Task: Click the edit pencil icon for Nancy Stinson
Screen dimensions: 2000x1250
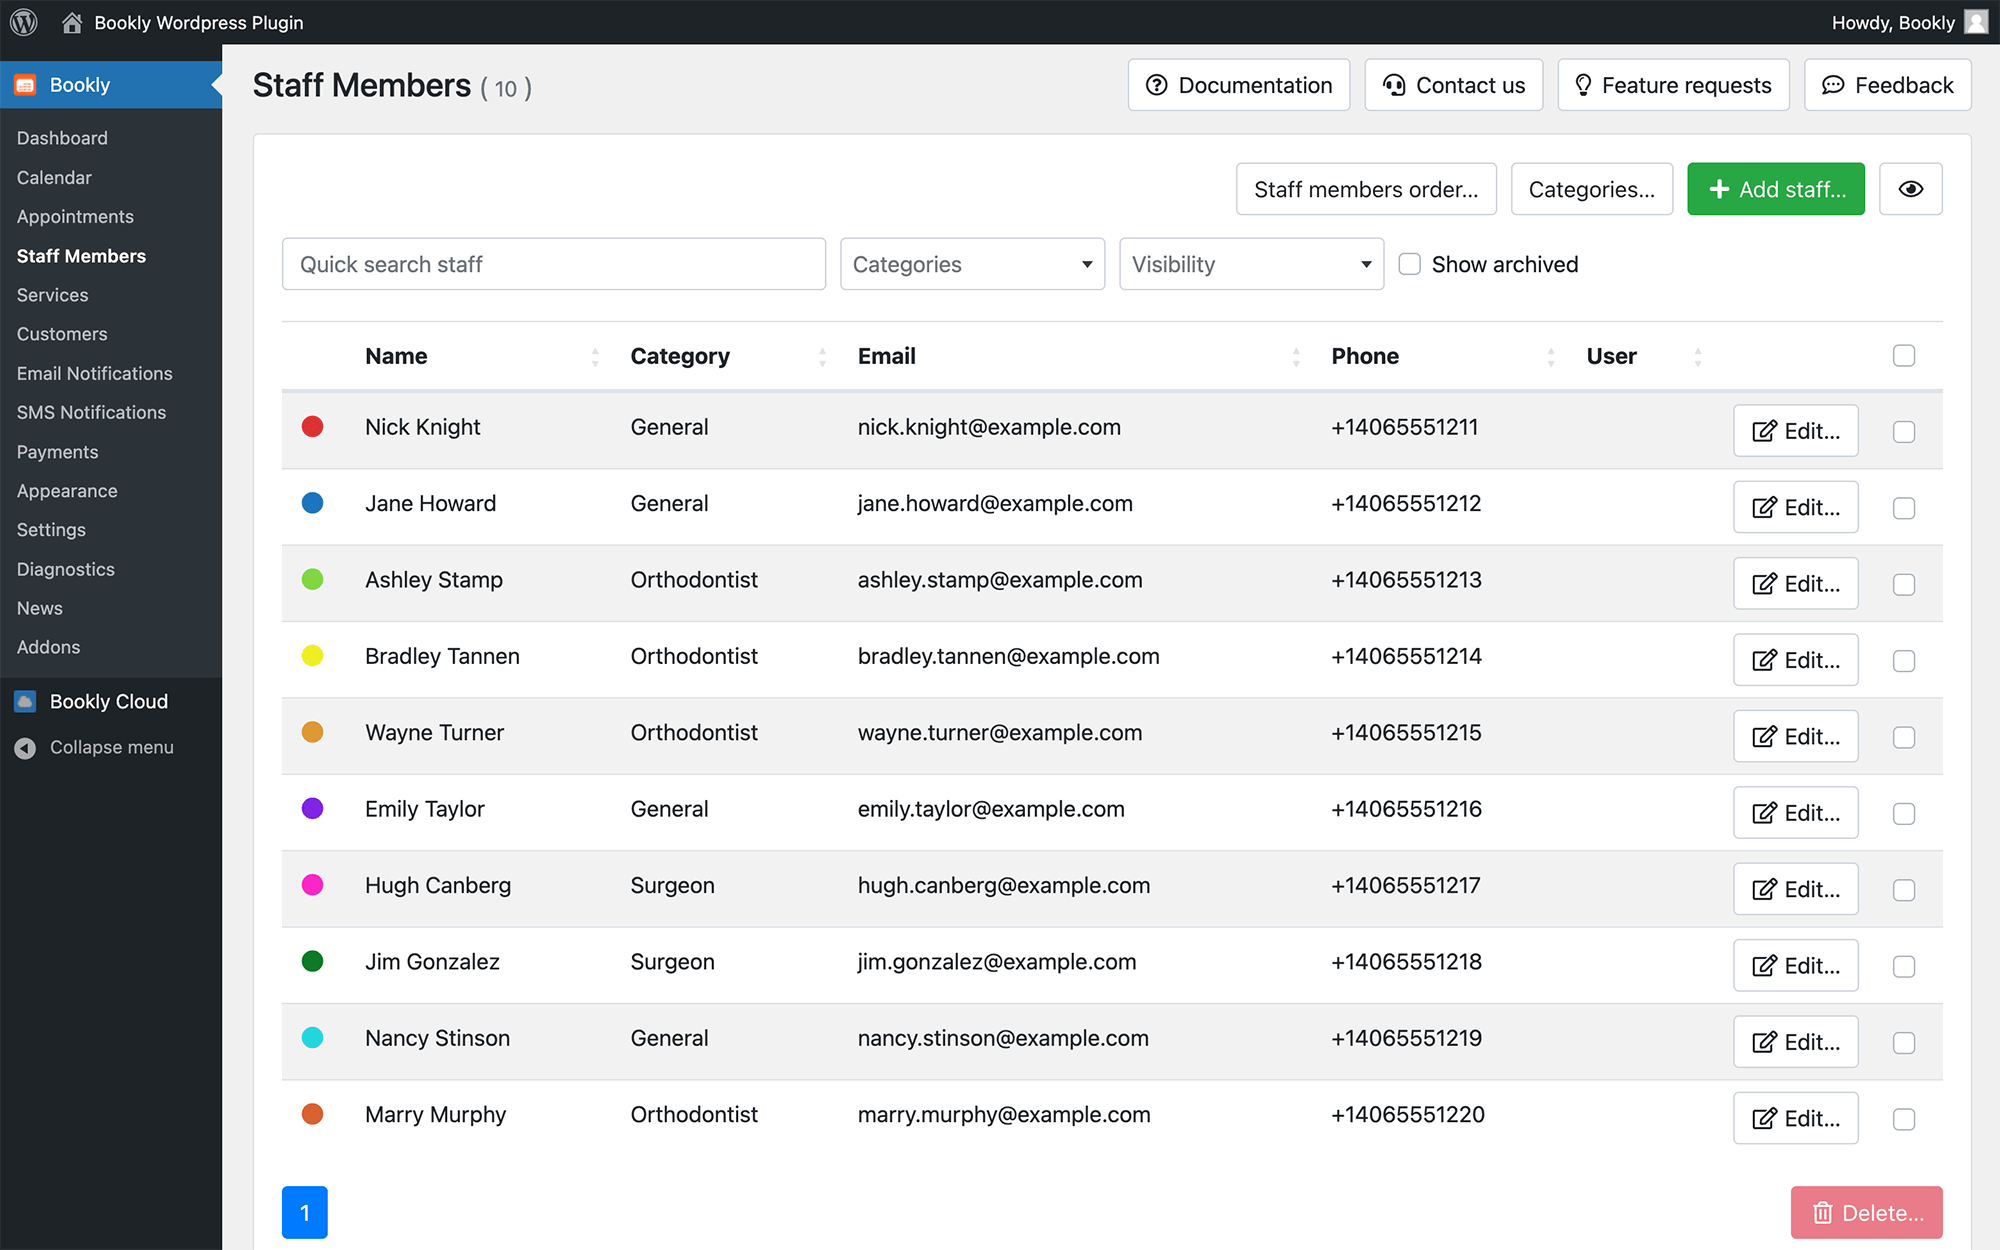Action: 1765,1042
